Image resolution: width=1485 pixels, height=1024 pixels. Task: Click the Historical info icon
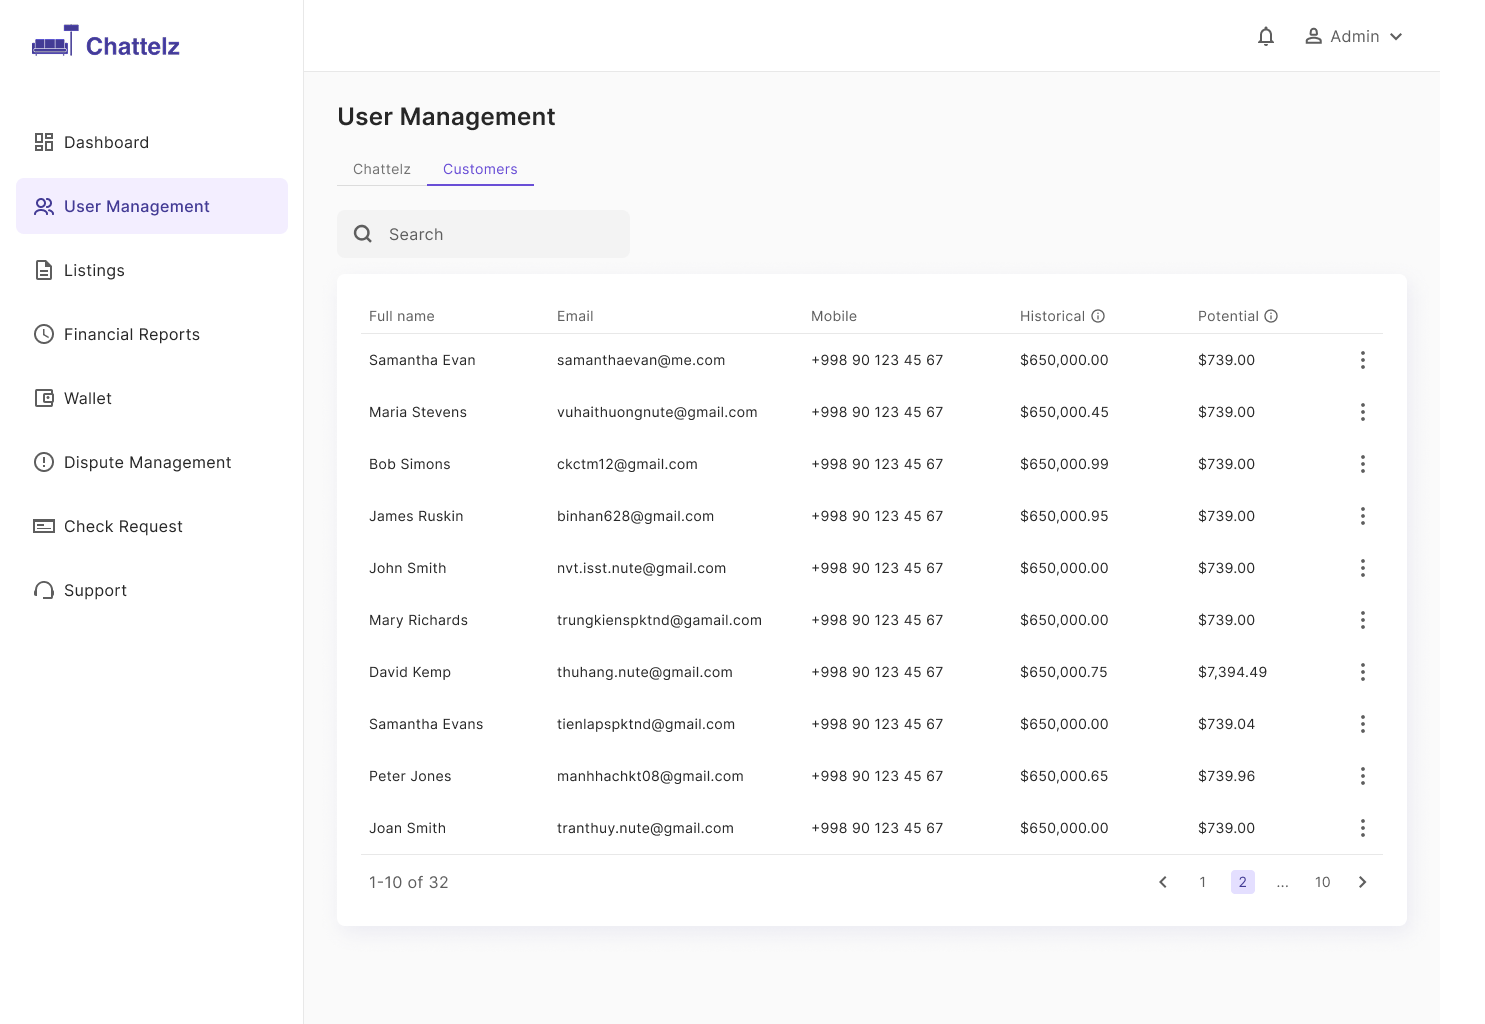point(1098,316)
